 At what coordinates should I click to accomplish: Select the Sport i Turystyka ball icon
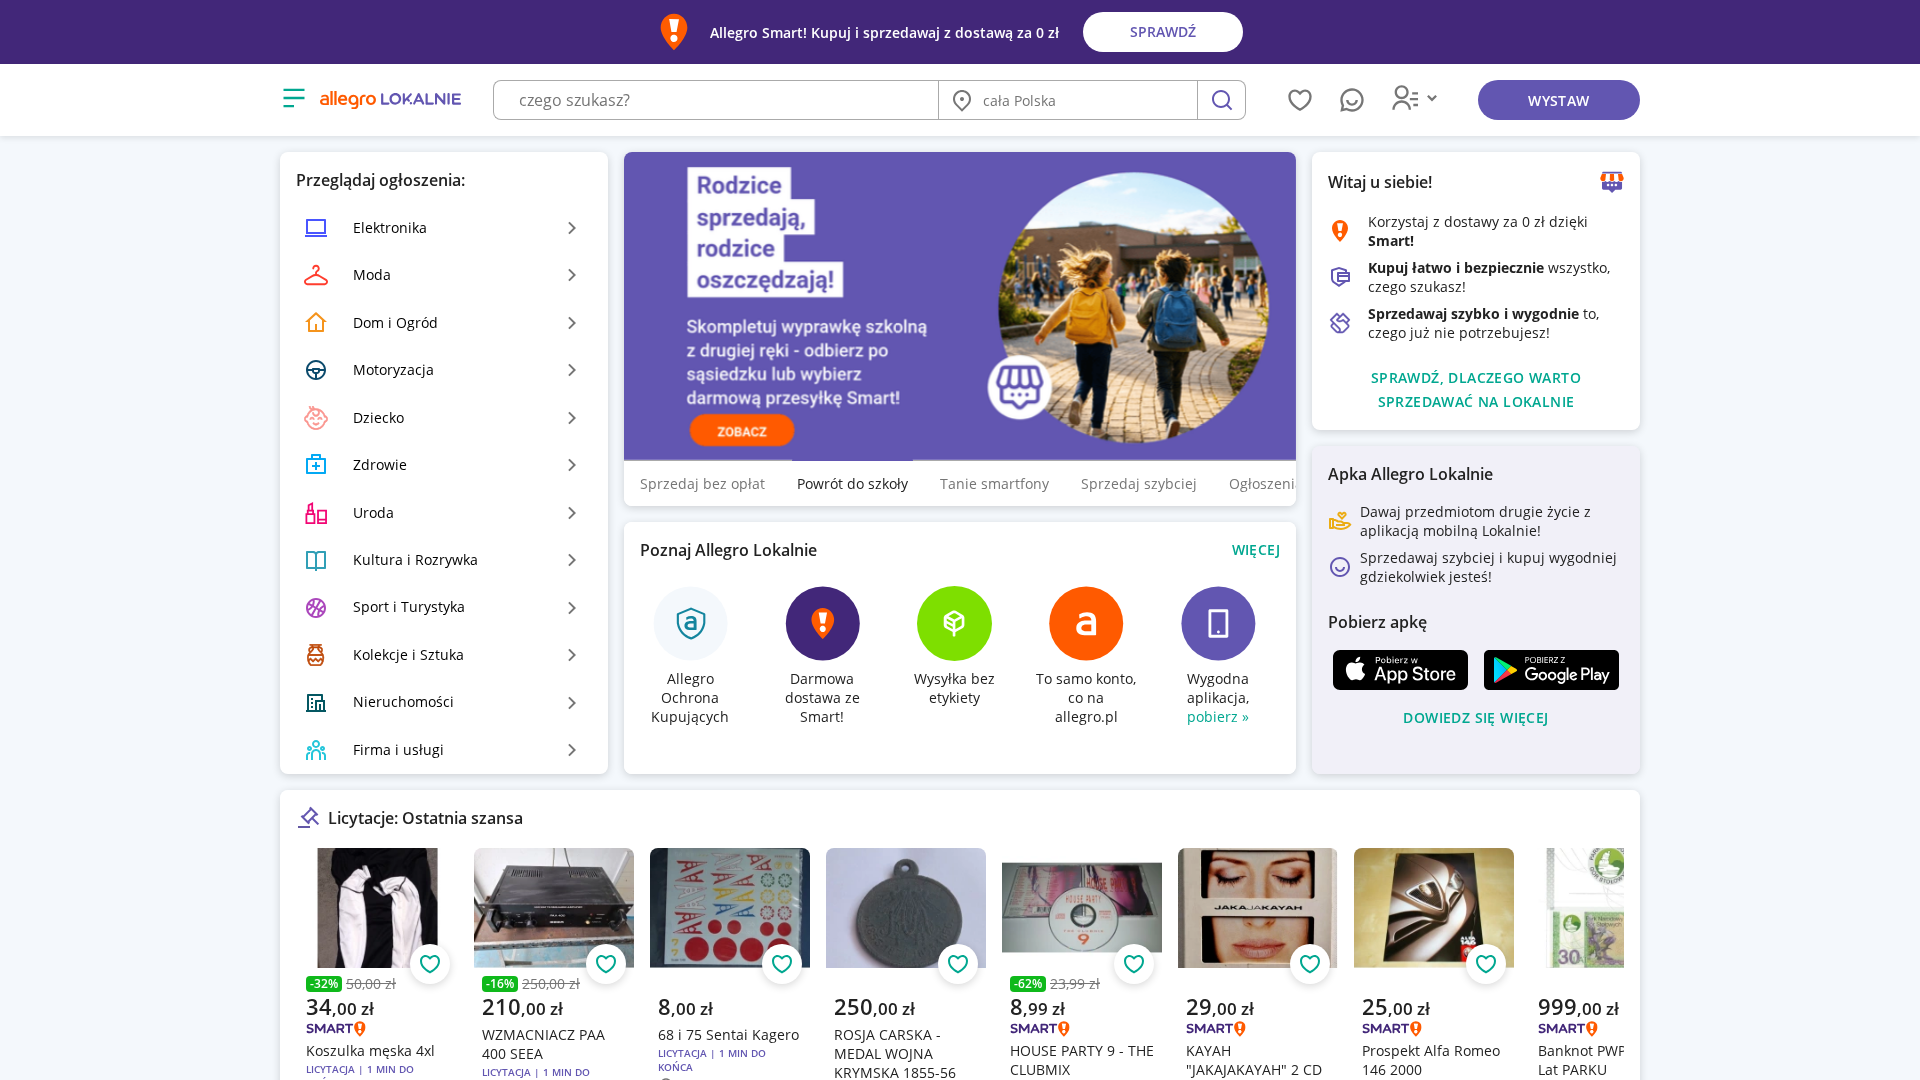tap(316, 608)
